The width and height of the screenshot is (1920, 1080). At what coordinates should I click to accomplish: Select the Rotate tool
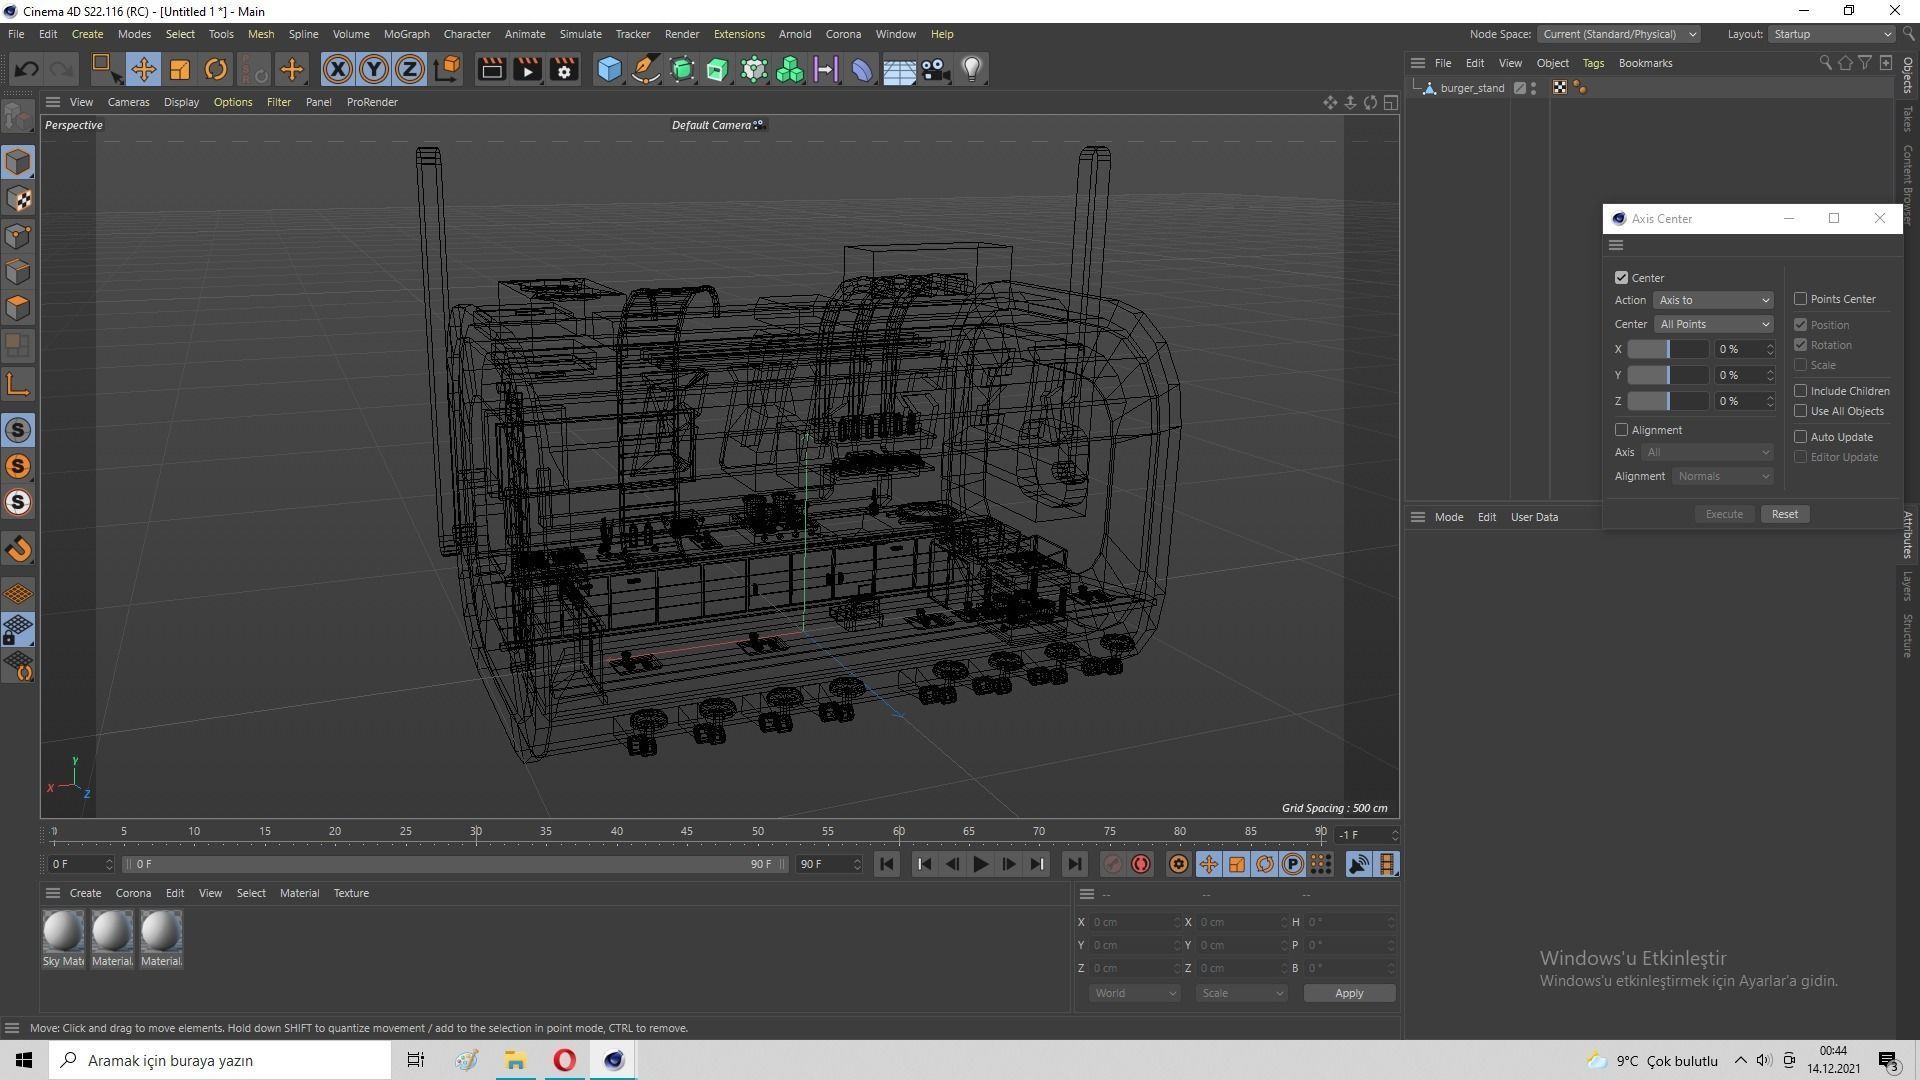click(x=216, y=69)
